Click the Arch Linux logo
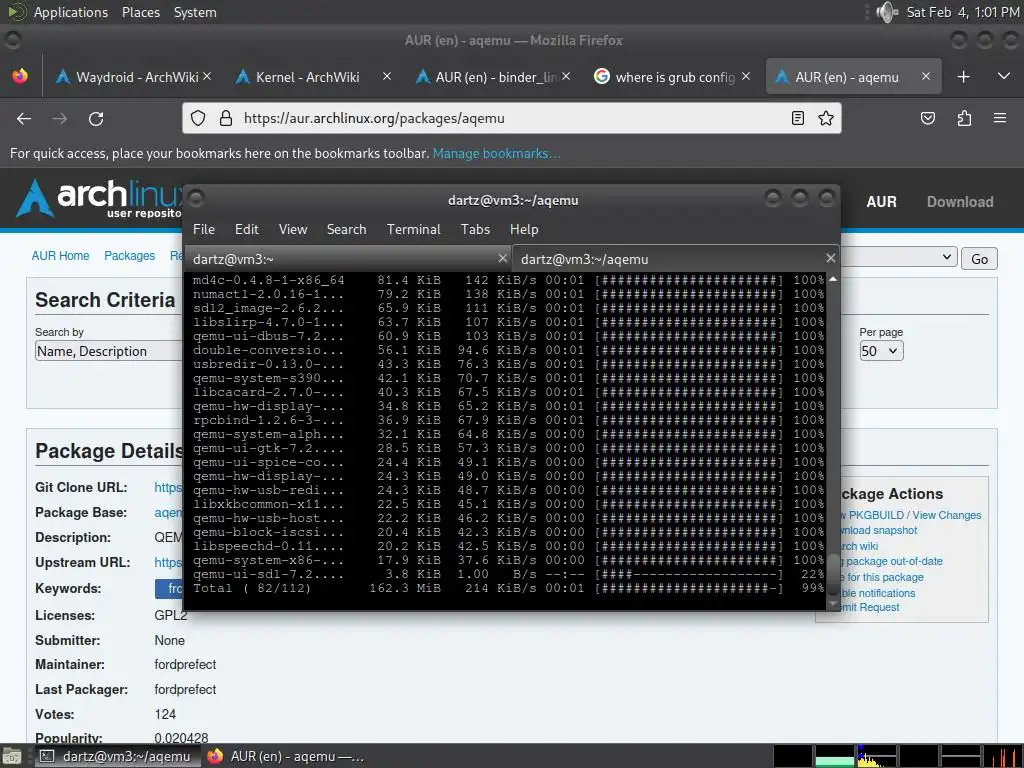This screenshot has height=768, width=1024. tap(98, 198)
